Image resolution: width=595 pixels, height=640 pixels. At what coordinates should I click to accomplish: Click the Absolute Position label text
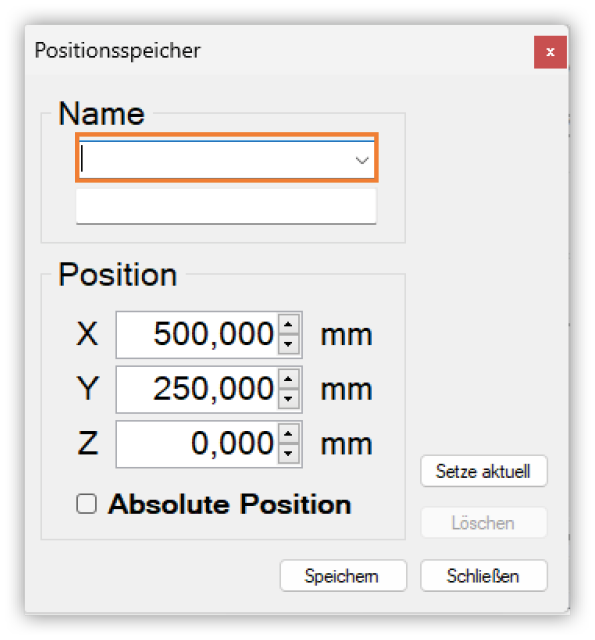point(229,504)
